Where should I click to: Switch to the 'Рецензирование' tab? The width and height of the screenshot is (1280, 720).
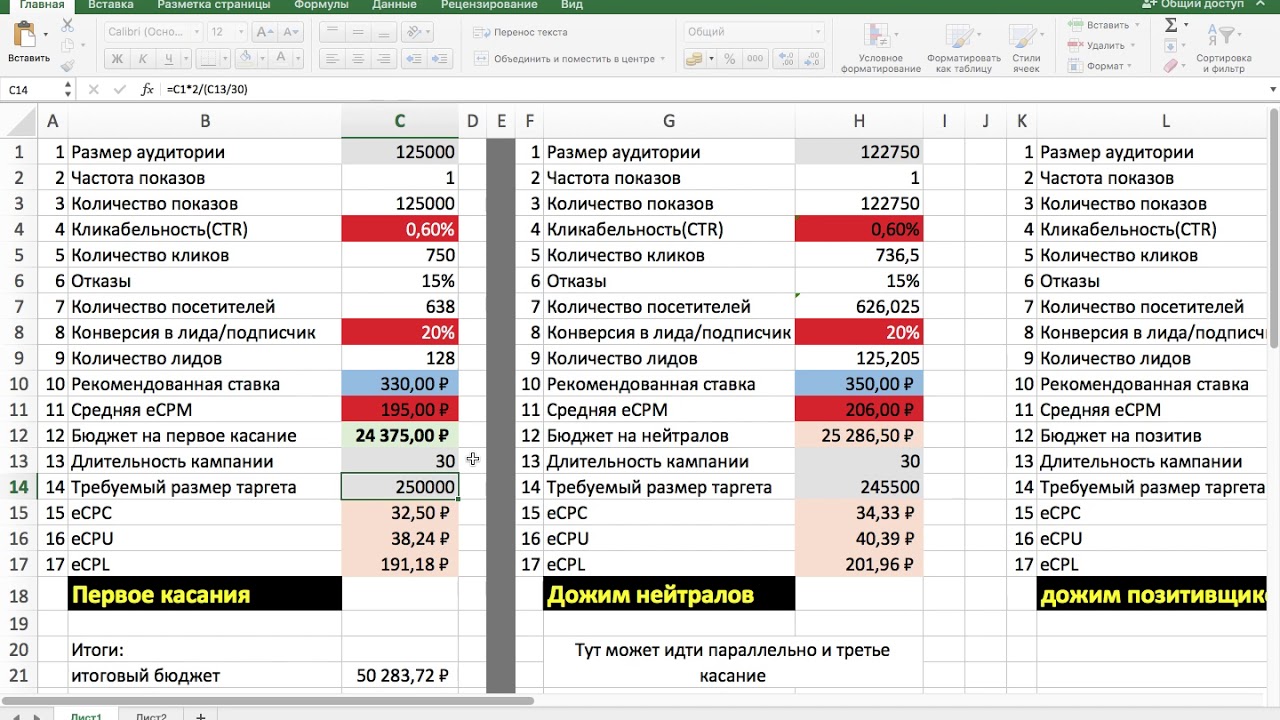click(x=489, y=5)
